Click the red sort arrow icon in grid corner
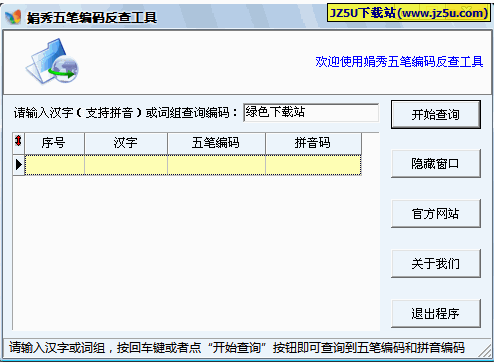This screenshot has width=494, height=363. click(x=18, y=141)
